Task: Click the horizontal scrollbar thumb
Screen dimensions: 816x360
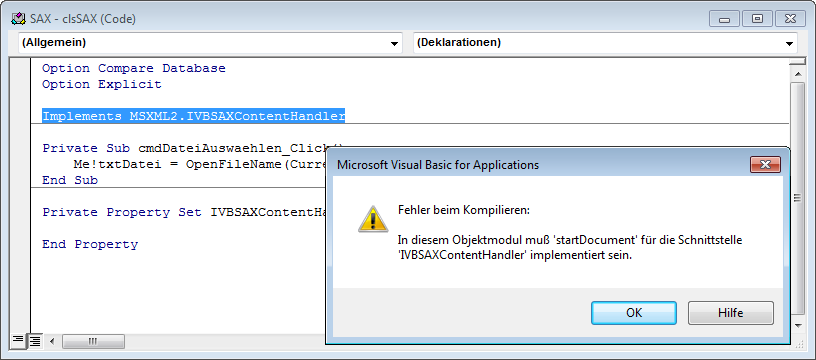Action: [x=93, y=342]
